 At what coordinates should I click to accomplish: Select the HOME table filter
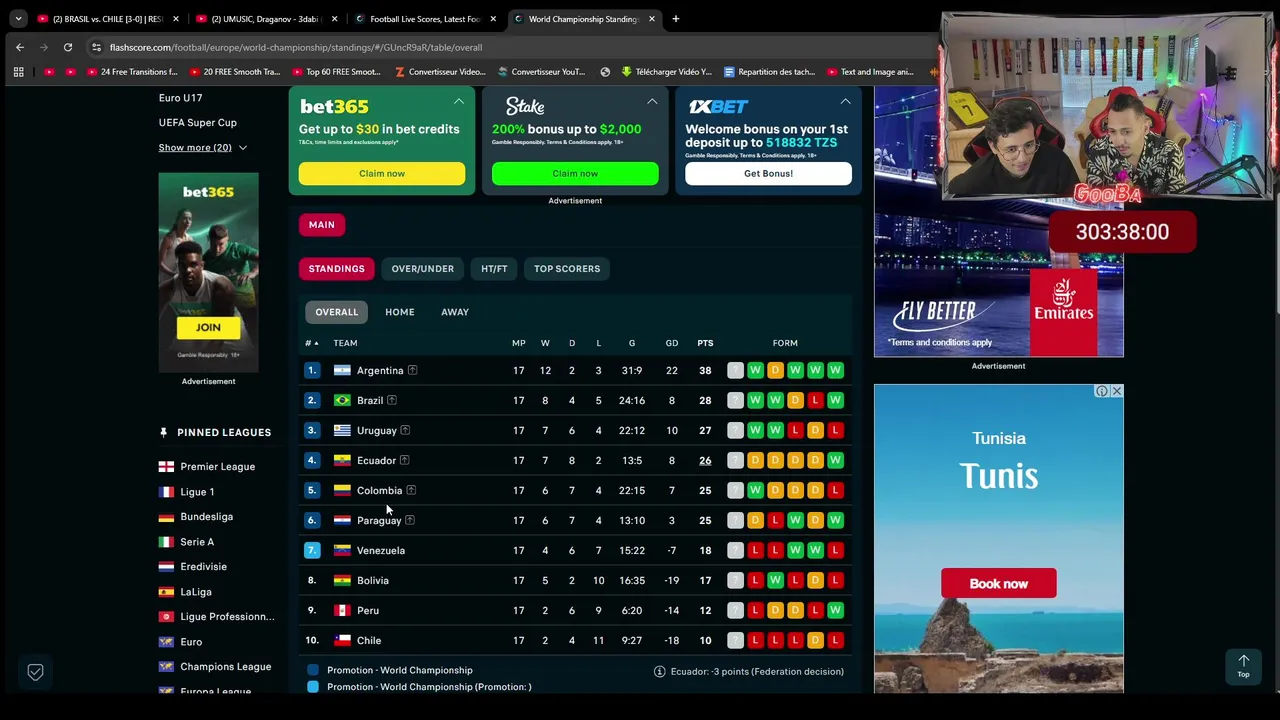point(400,312)
